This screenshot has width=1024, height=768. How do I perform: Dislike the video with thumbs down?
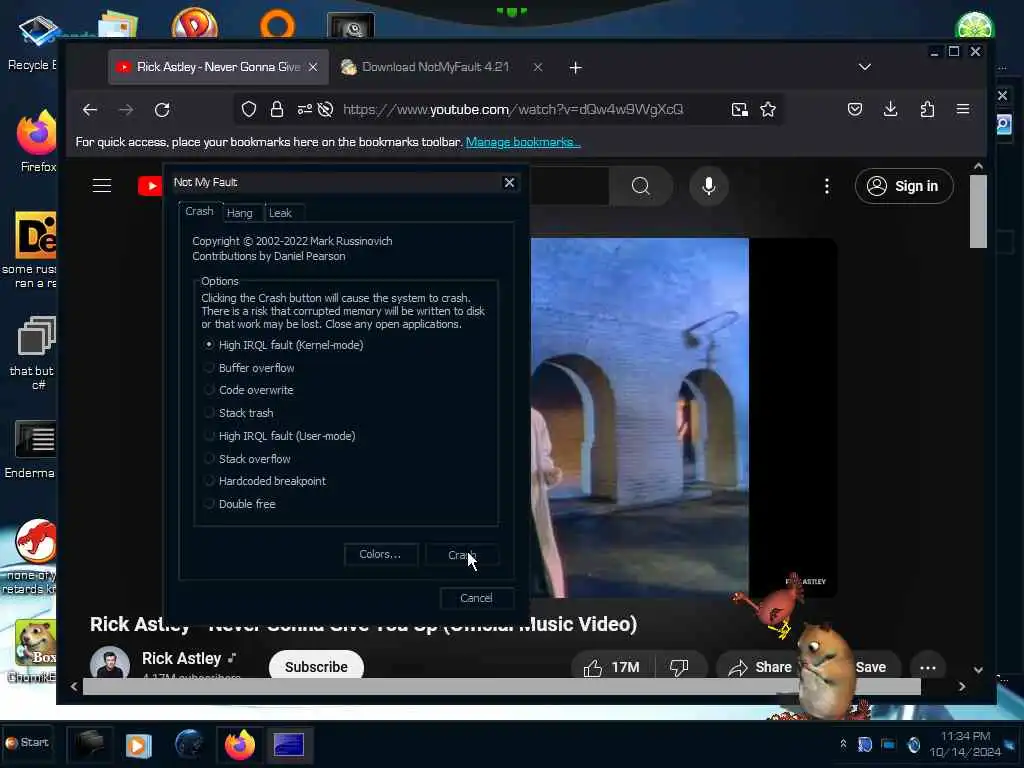point(680,667)
